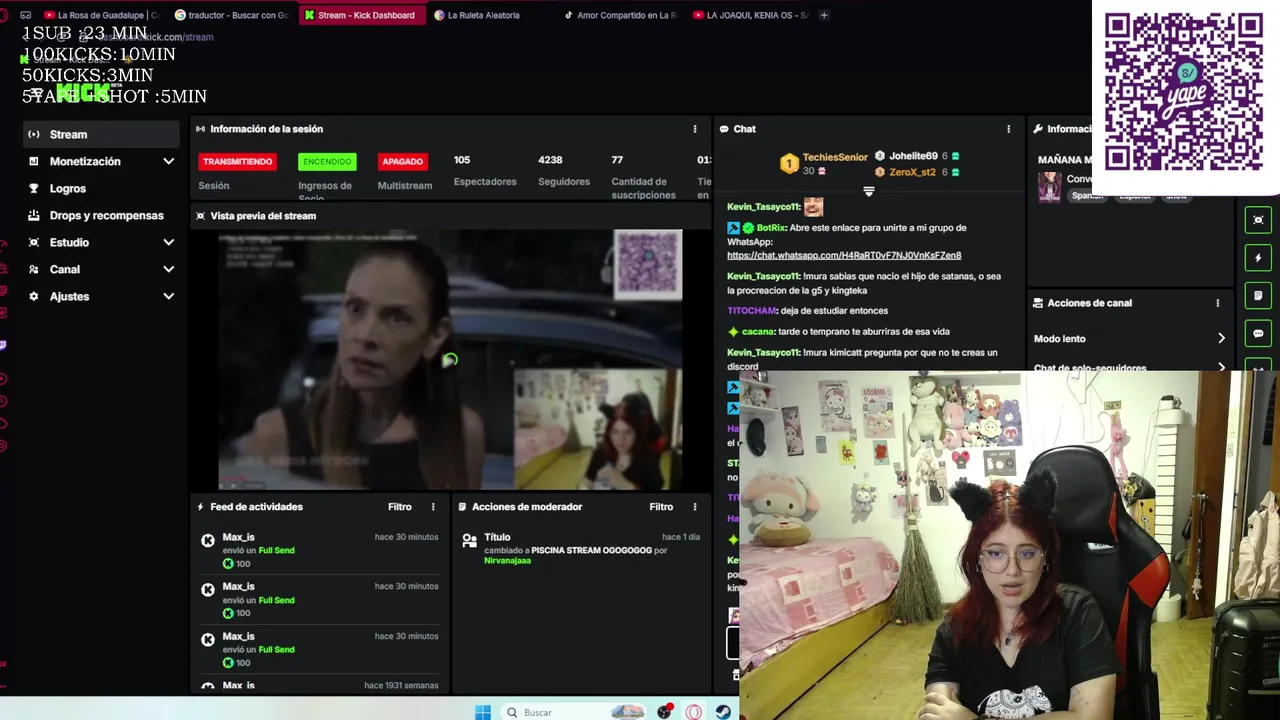Click the Ajustes gear icon
This screenshot has width=1280, height=720.
click(34, 296)
